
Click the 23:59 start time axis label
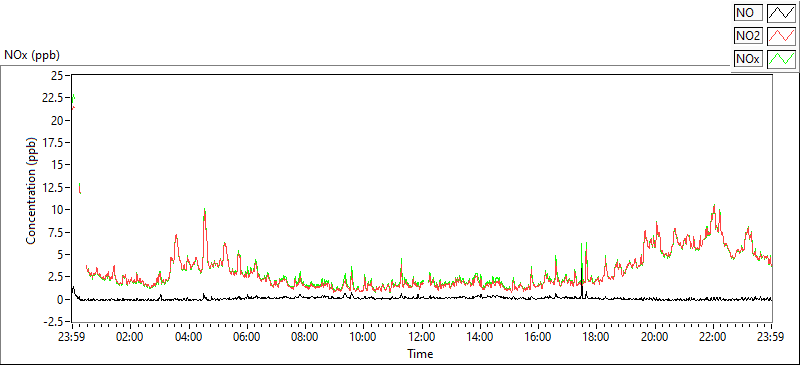(x=72, y=337)
